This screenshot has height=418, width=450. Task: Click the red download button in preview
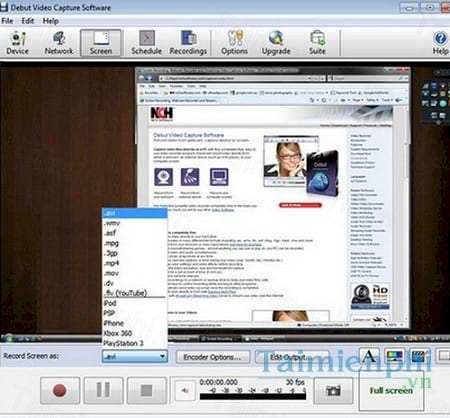300,205
